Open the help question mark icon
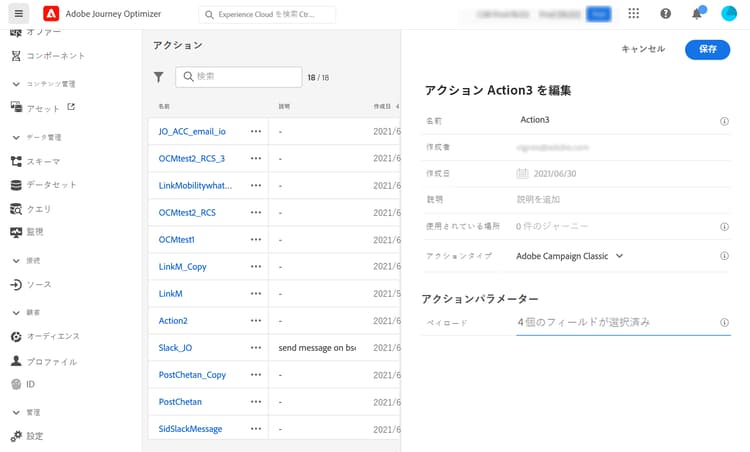 pos(665,13)
